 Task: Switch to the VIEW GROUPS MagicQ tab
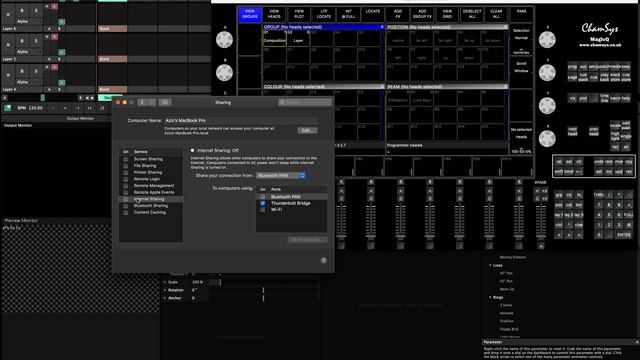click(250, 14)
